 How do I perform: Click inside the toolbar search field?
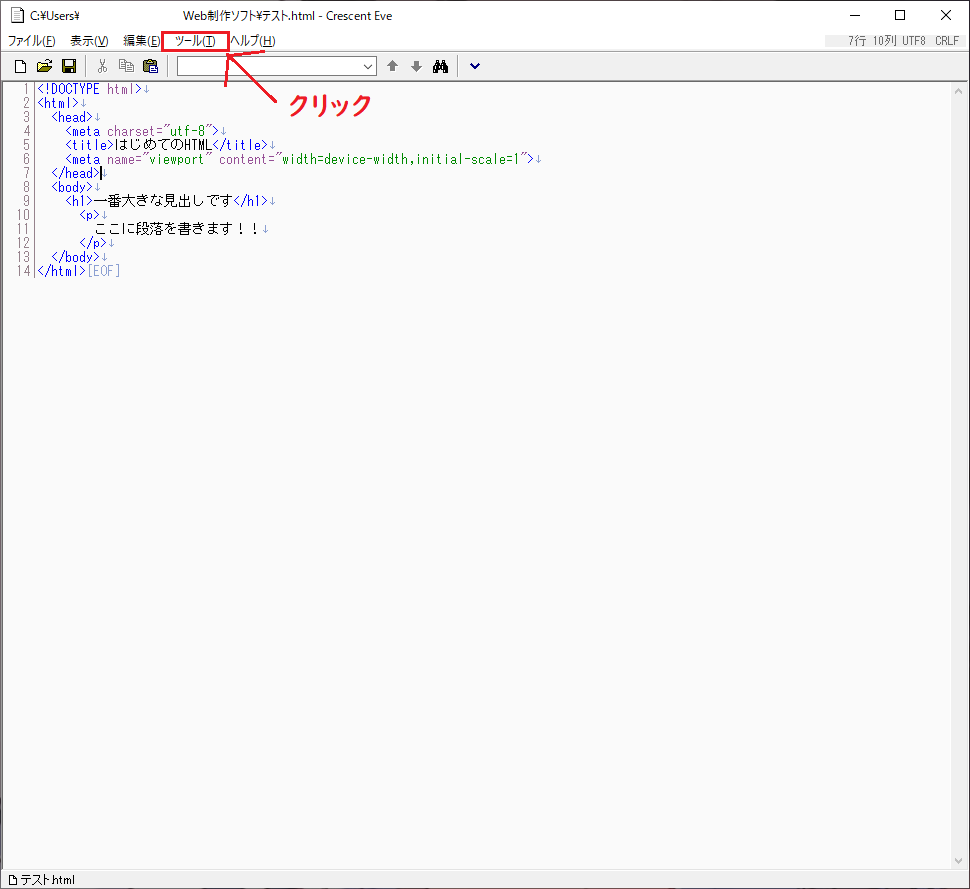pyautogui.click(x=268, y=66)
